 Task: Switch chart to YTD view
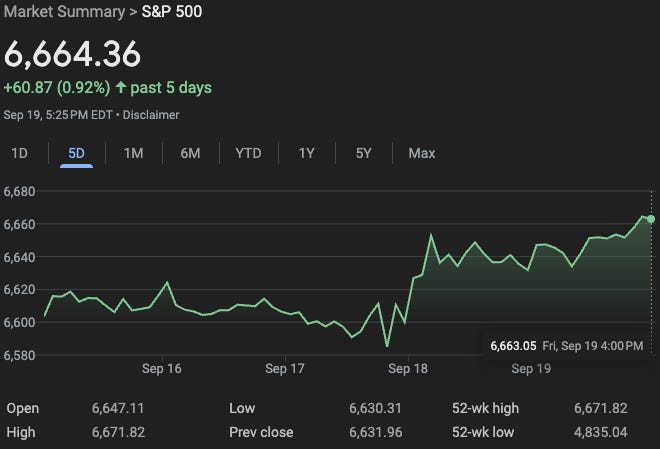pos(248,153)
